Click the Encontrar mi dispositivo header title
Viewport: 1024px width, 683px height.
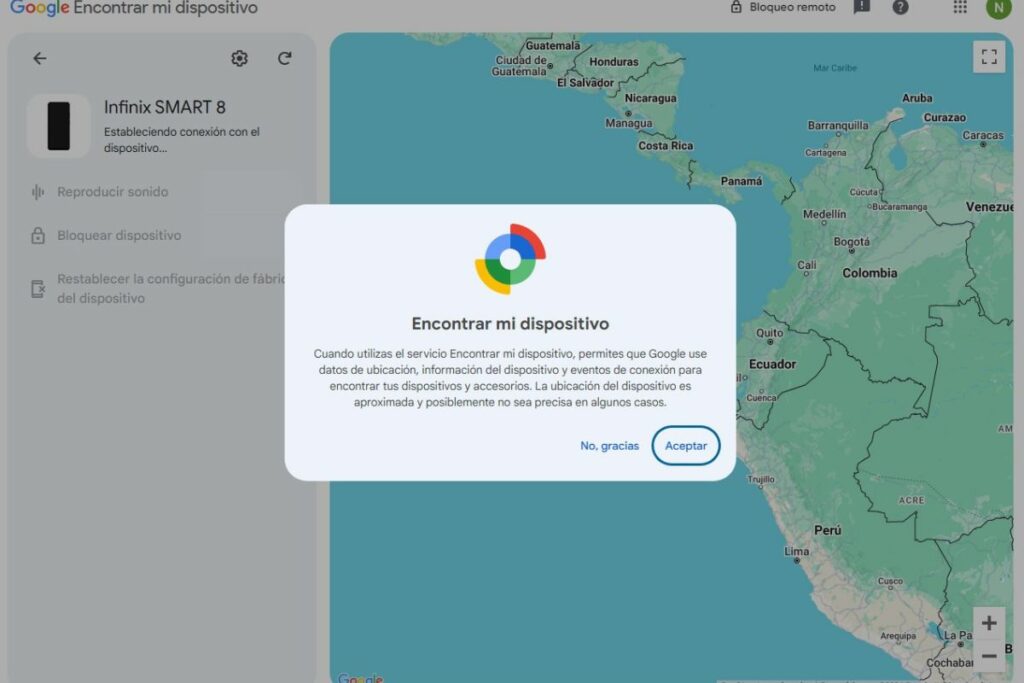(165, 8)
